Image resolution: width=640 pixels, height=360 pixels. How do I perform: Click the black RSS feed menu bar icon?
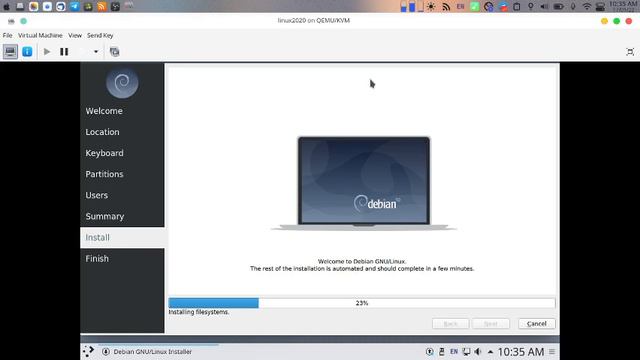(446, 7)
